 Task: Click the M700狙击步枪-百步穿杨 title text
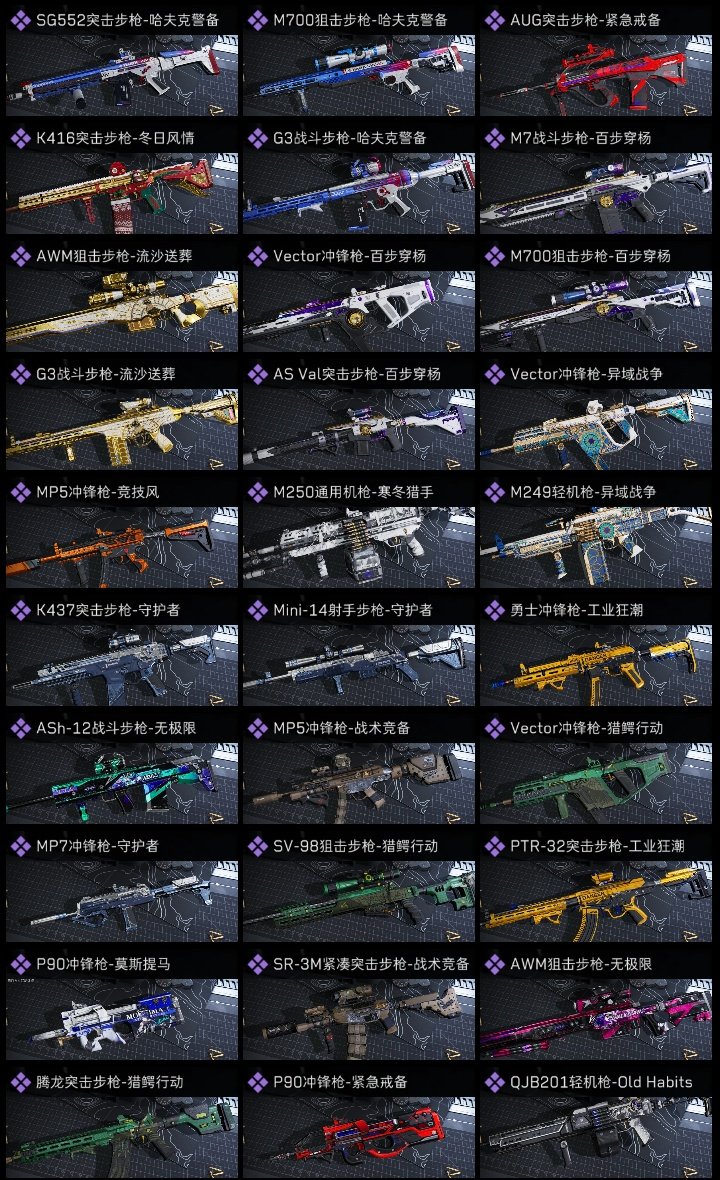591,256
